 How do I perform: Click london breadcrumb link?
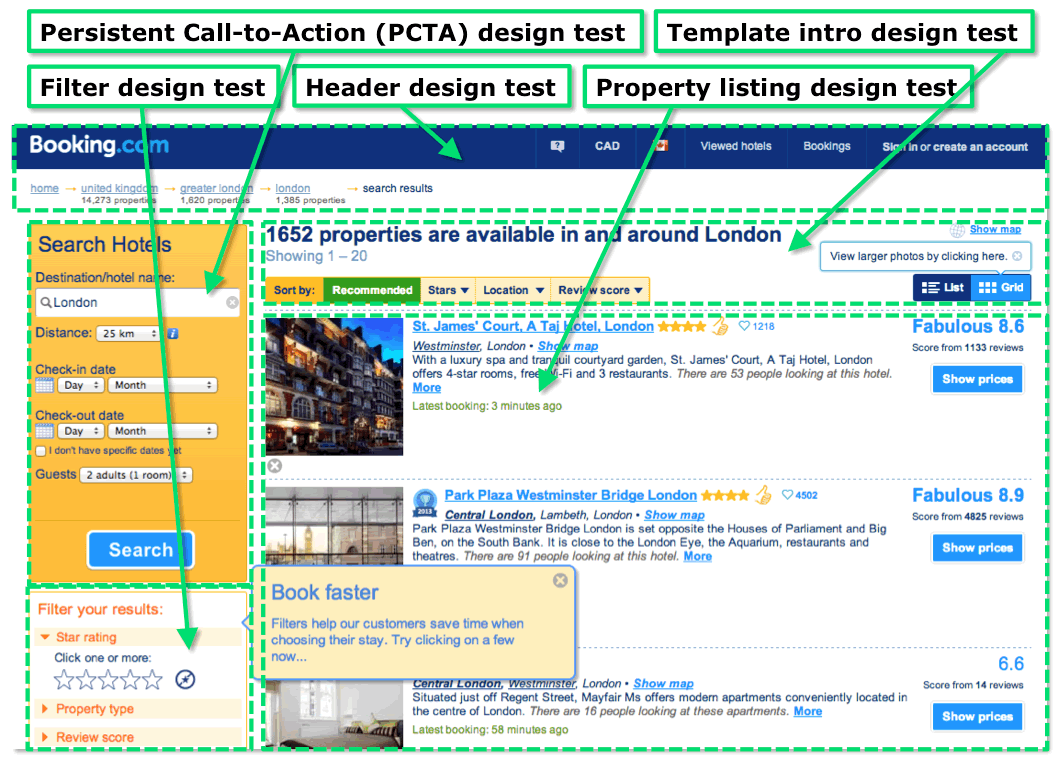[293, 188]
